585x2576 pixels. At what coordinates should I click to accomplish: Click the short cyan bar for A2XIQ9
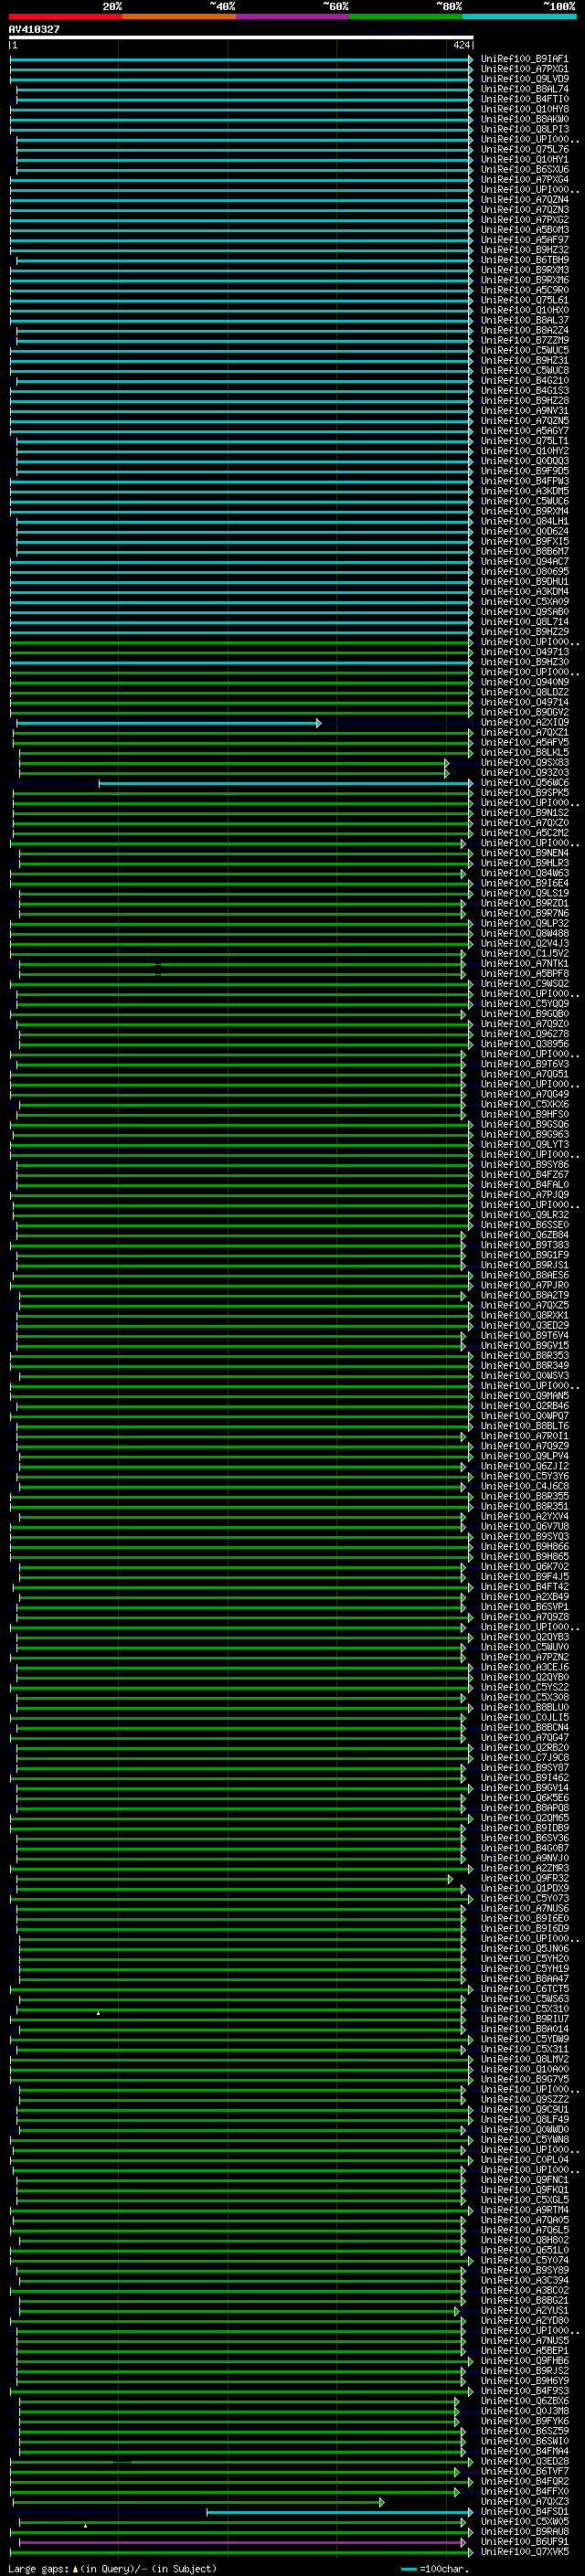[168, 723]
